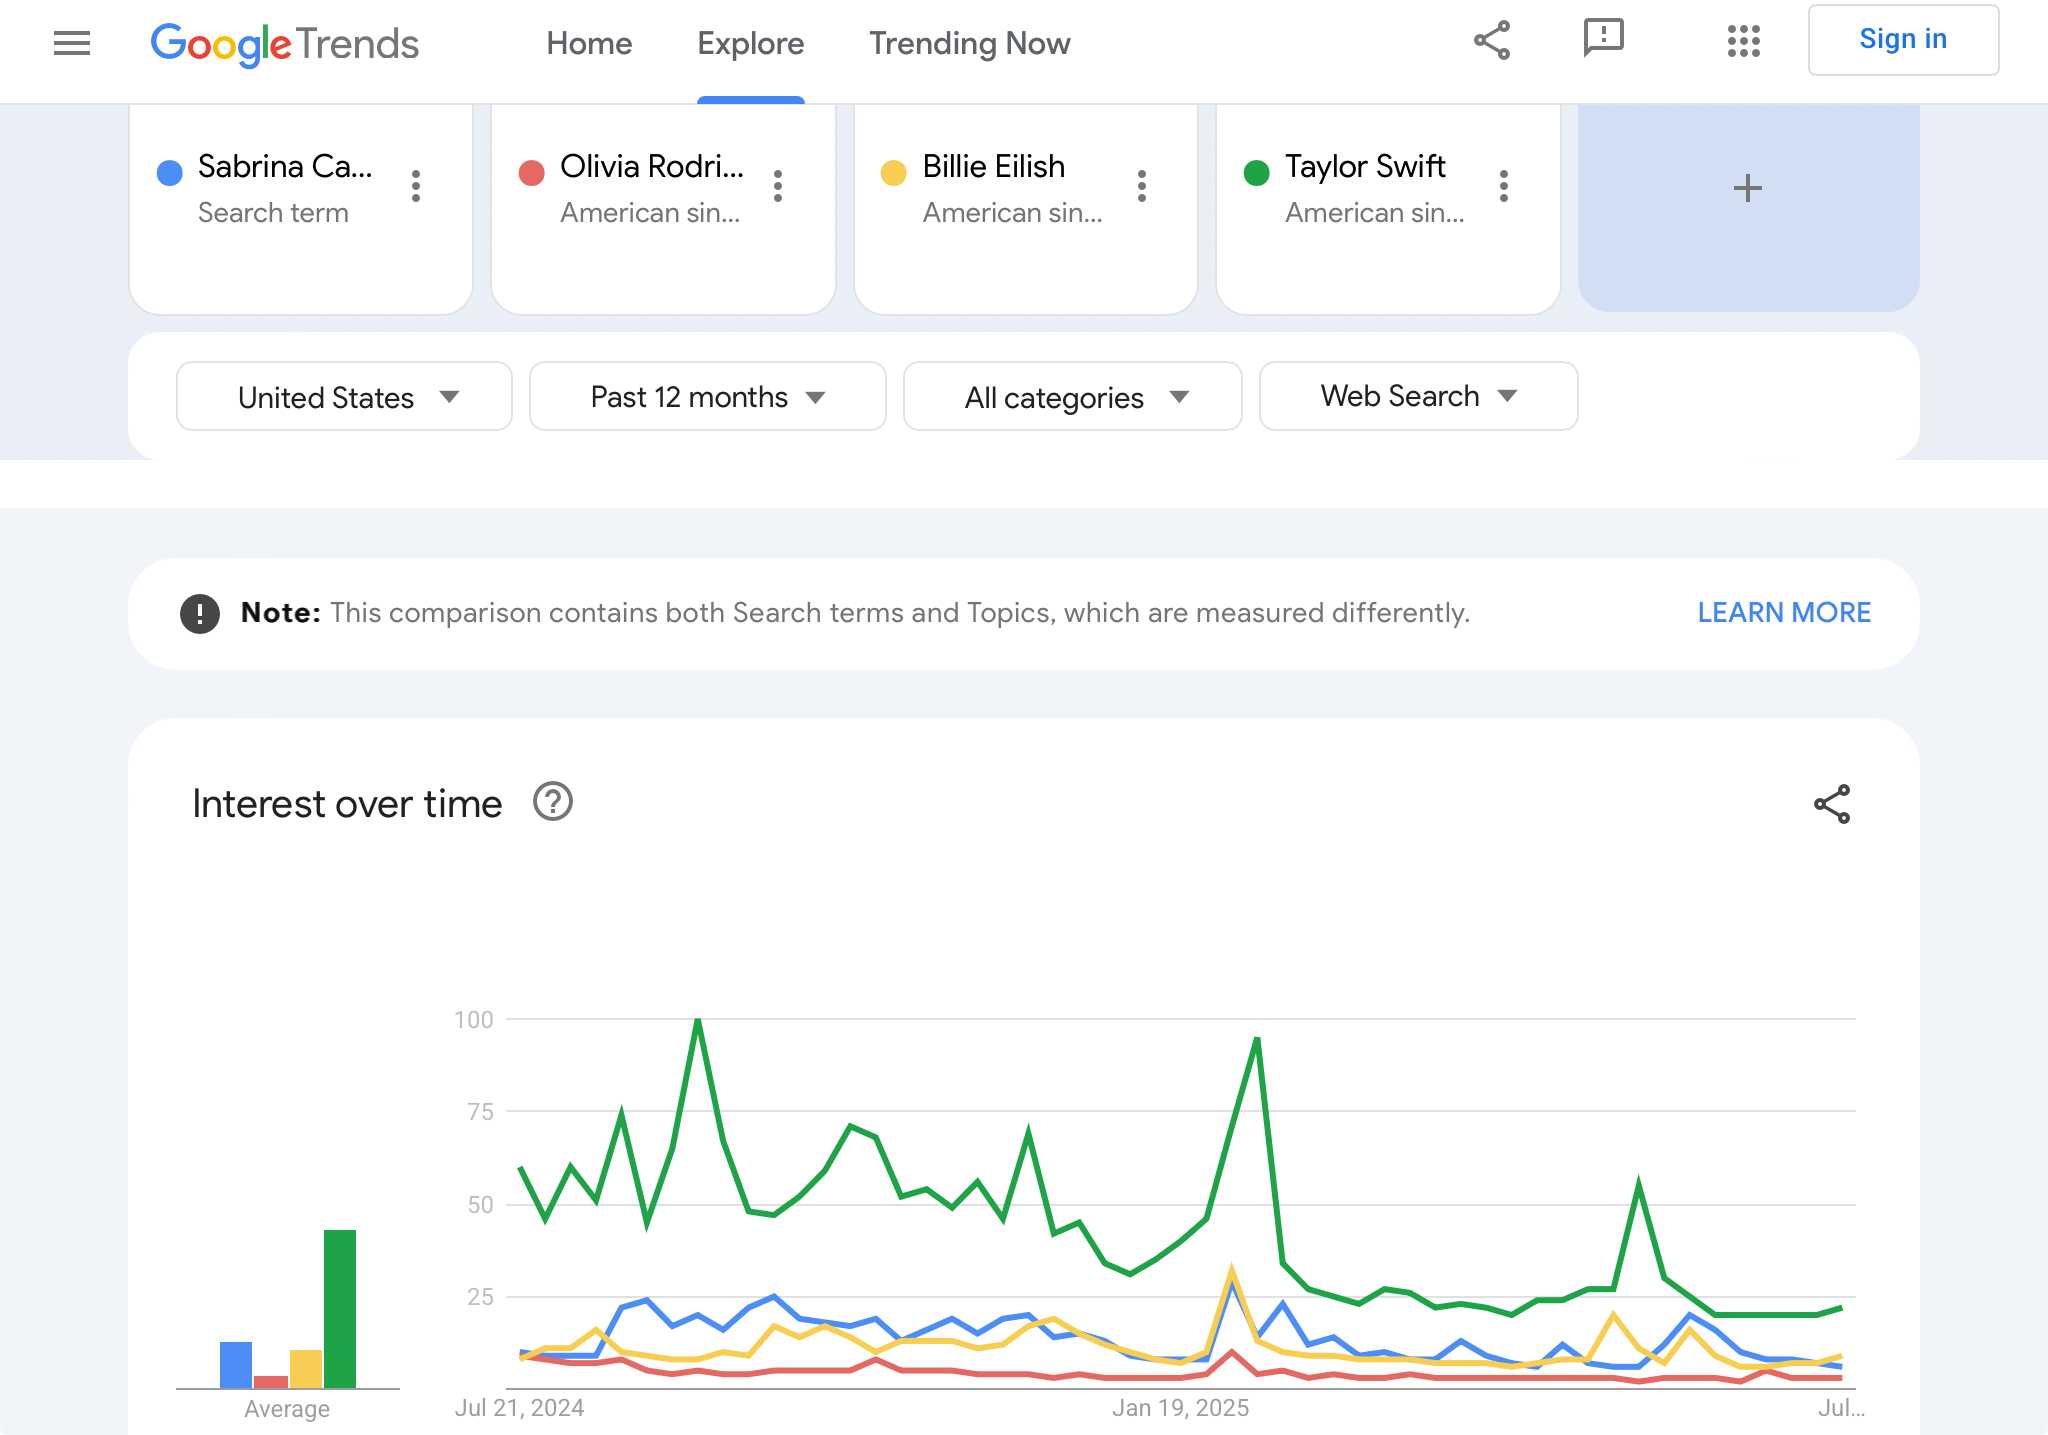
Task: Select the green Taylor Swift average bar
Action: [340, 1308]
